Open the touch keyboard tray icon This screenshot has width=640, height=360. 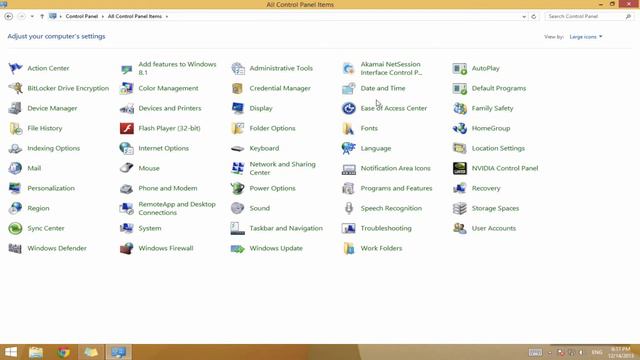pos(536,352)
